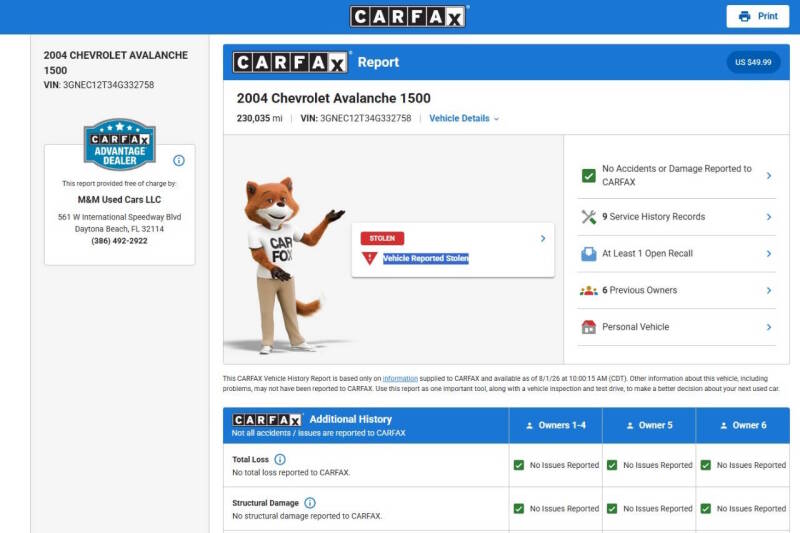800x533 pixels.
Task: Expand At Least 1 Open Recall chevron
Action: click(x=769, y=253)
